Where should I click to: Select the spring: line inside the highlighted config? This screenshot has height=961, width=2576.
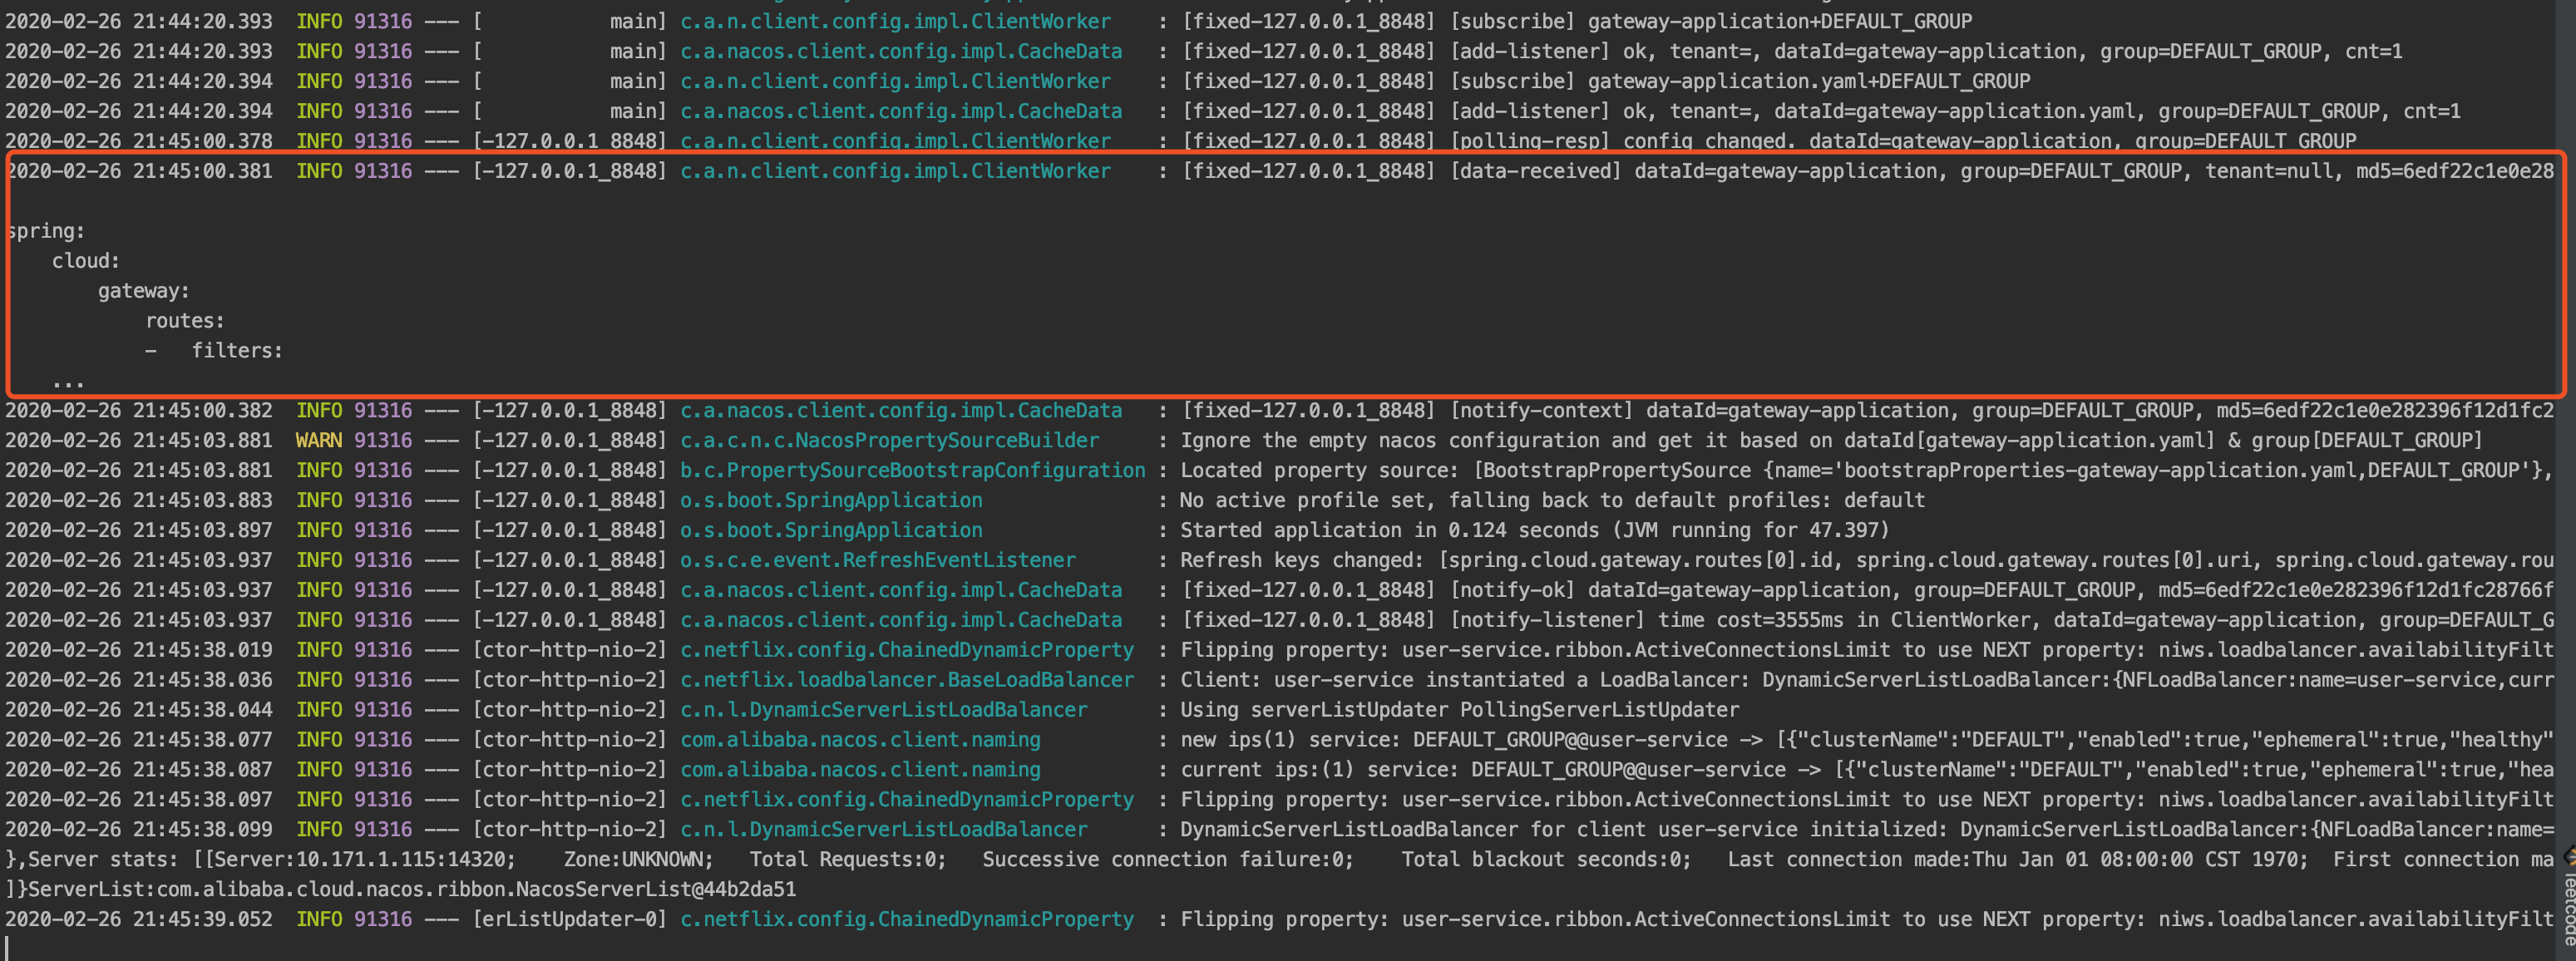coord(46,230)
